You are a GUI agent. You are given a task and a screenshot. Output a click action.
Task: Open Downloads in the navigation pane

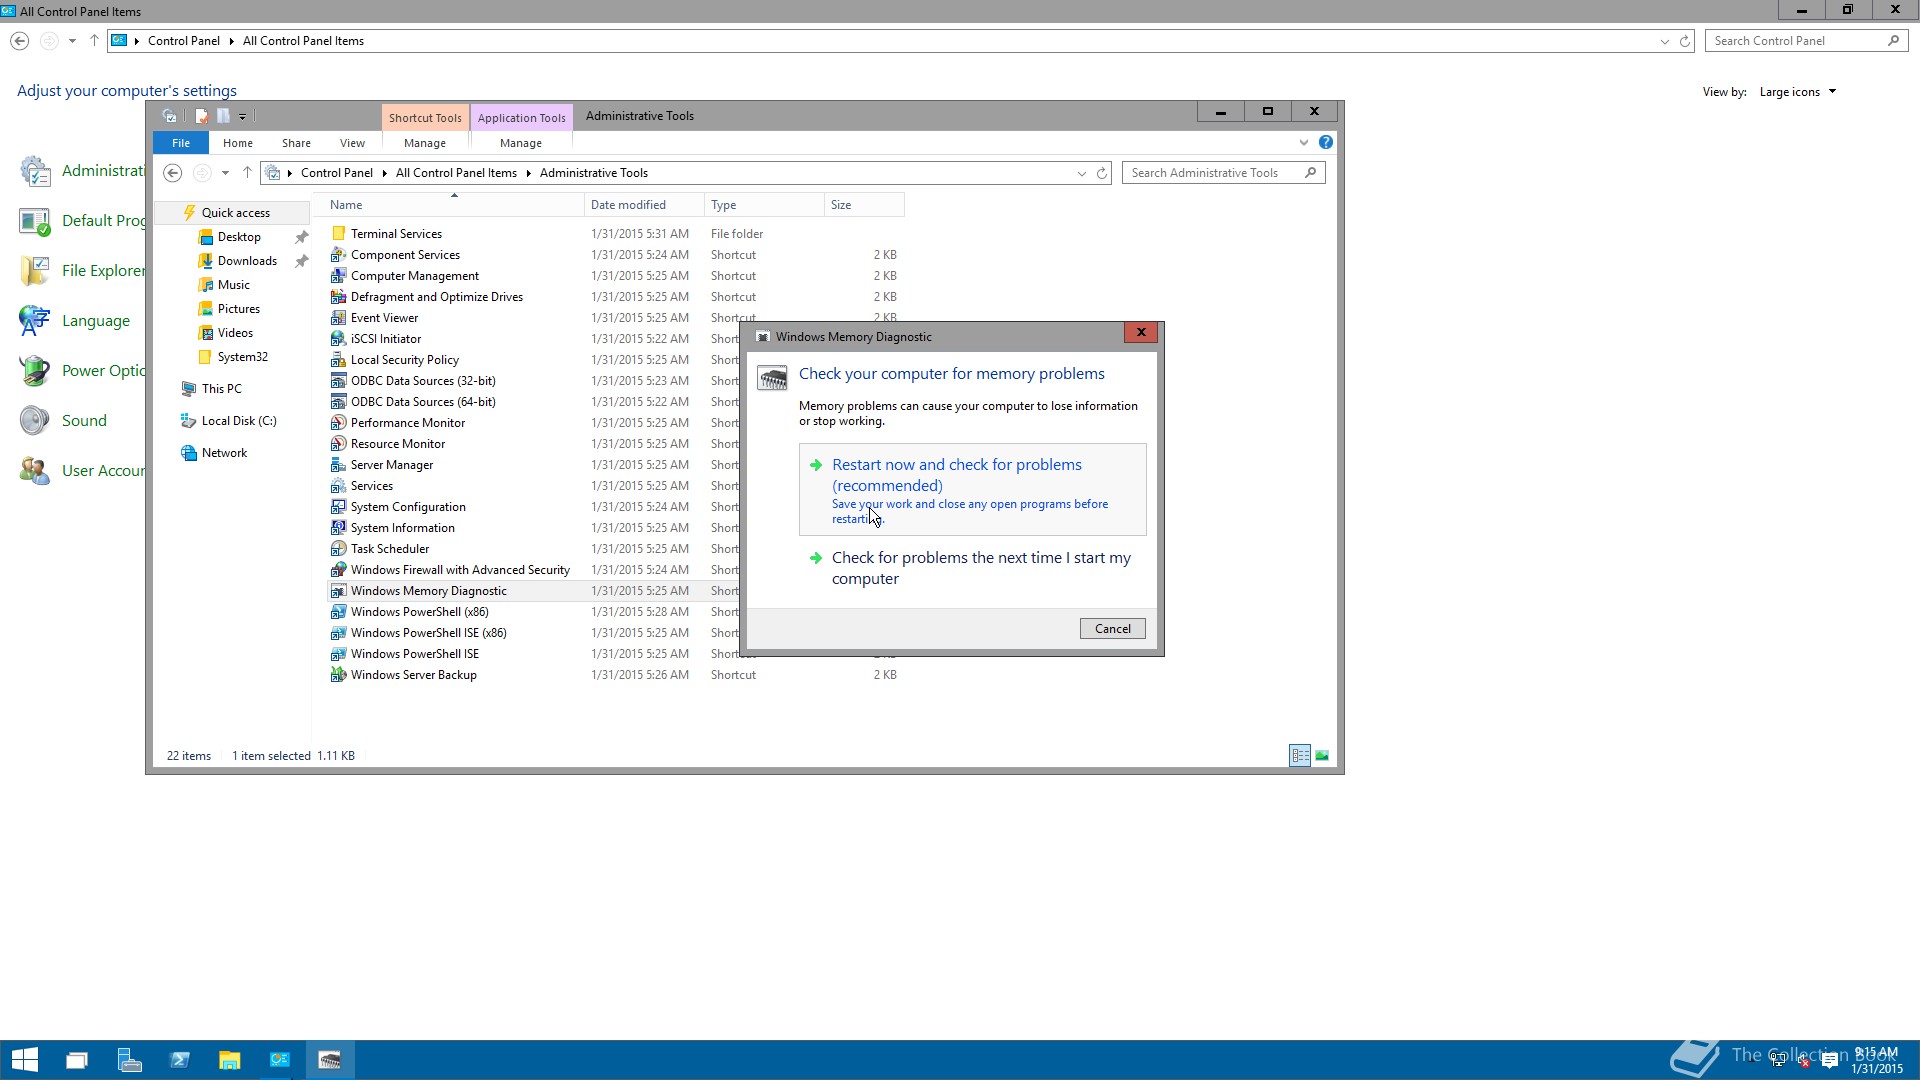pyautogui.click(x=246, y=261)
